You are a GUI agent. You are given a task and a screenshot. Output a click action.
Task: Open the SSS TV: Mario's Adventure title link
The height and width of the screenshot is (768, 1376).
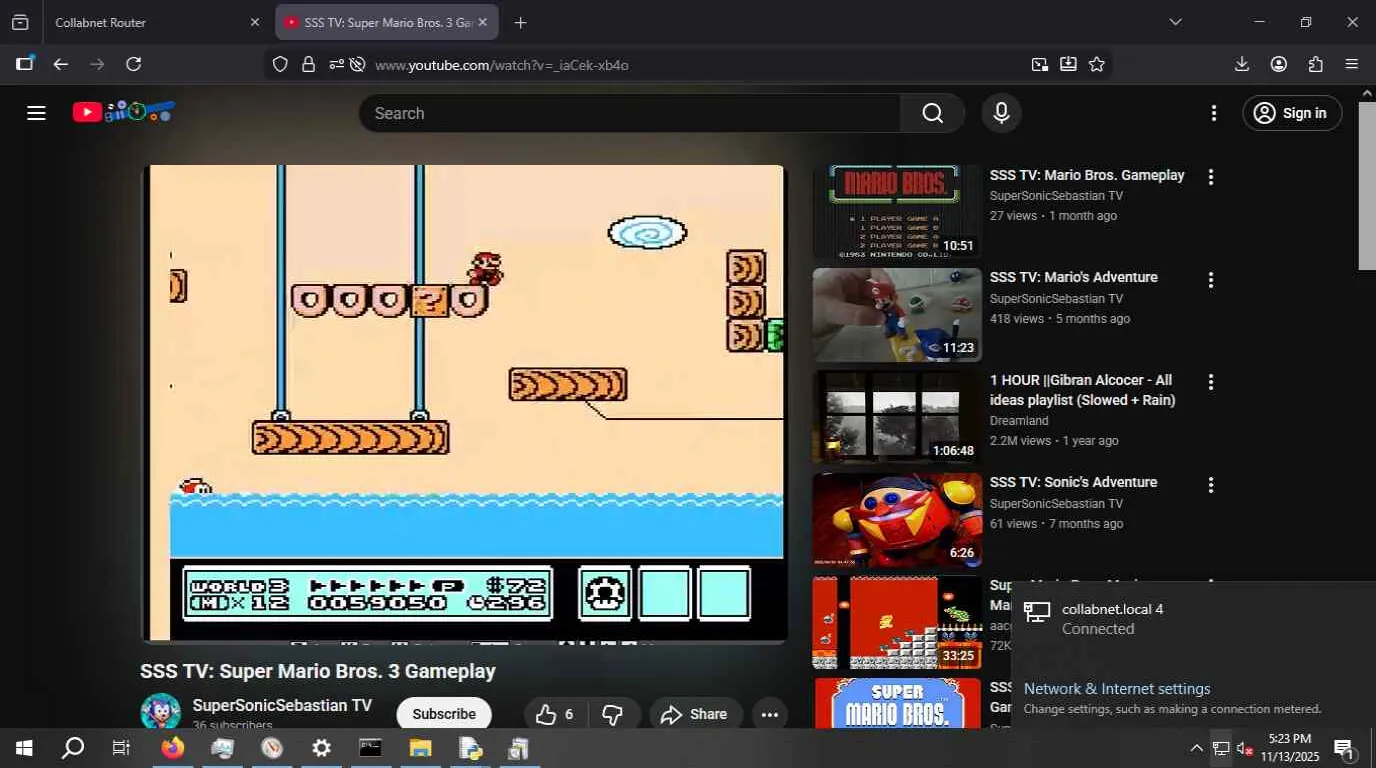(1074, 277)
